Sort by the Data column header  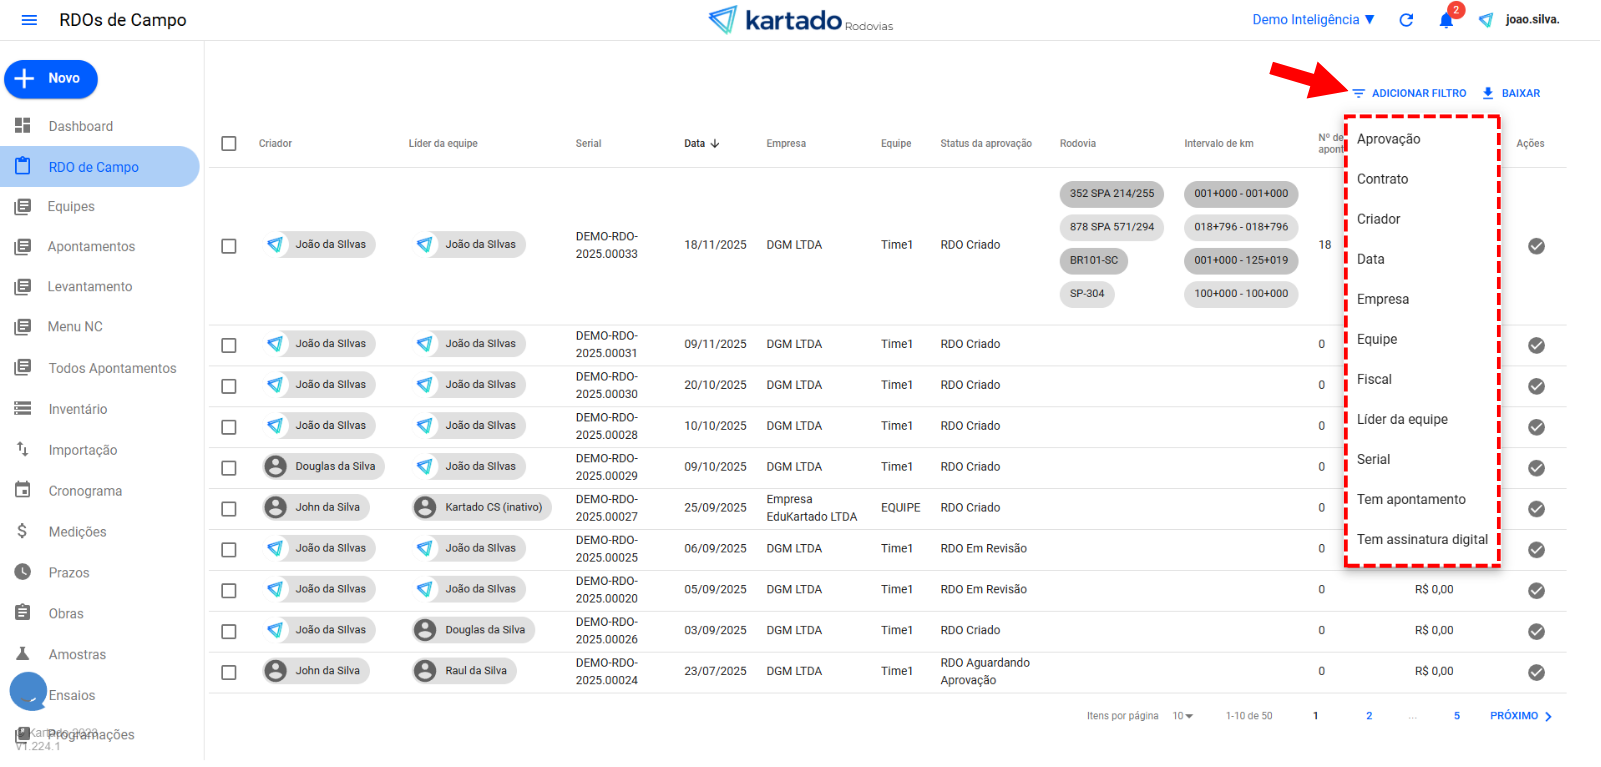(x=701, y=144)
